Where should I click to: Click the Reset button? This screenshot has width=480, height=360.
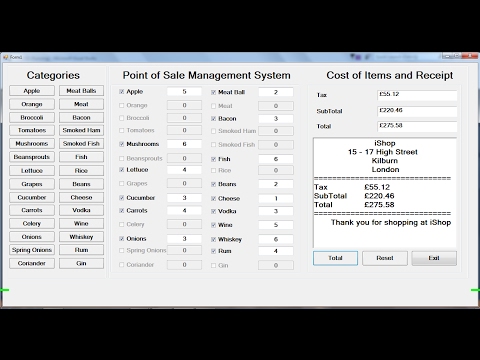(385, 258)
